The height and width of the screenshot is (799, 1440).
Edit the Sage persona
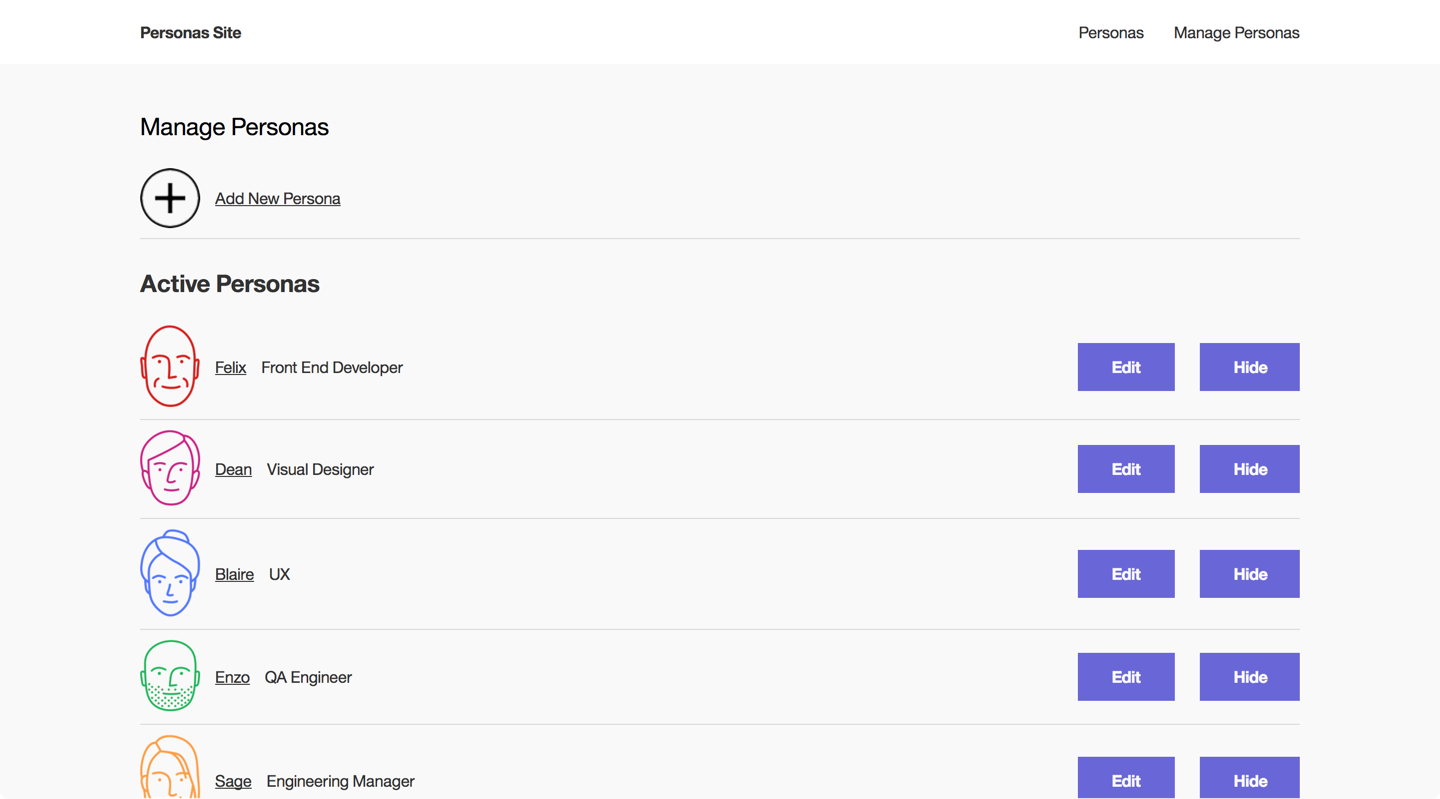pyautogui.click(x=1125, y=779)
